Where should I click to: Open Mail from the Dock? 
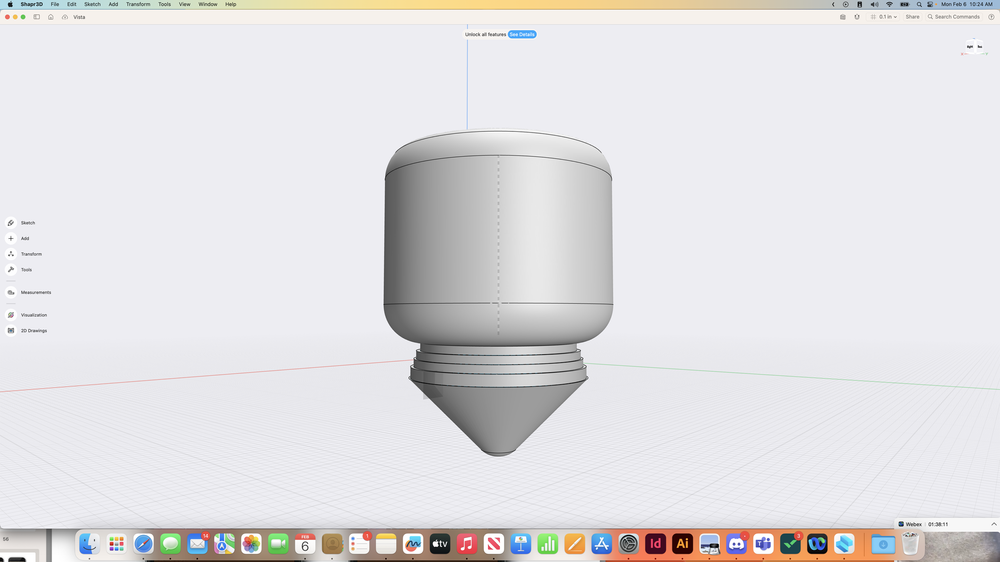pos(197,544)
